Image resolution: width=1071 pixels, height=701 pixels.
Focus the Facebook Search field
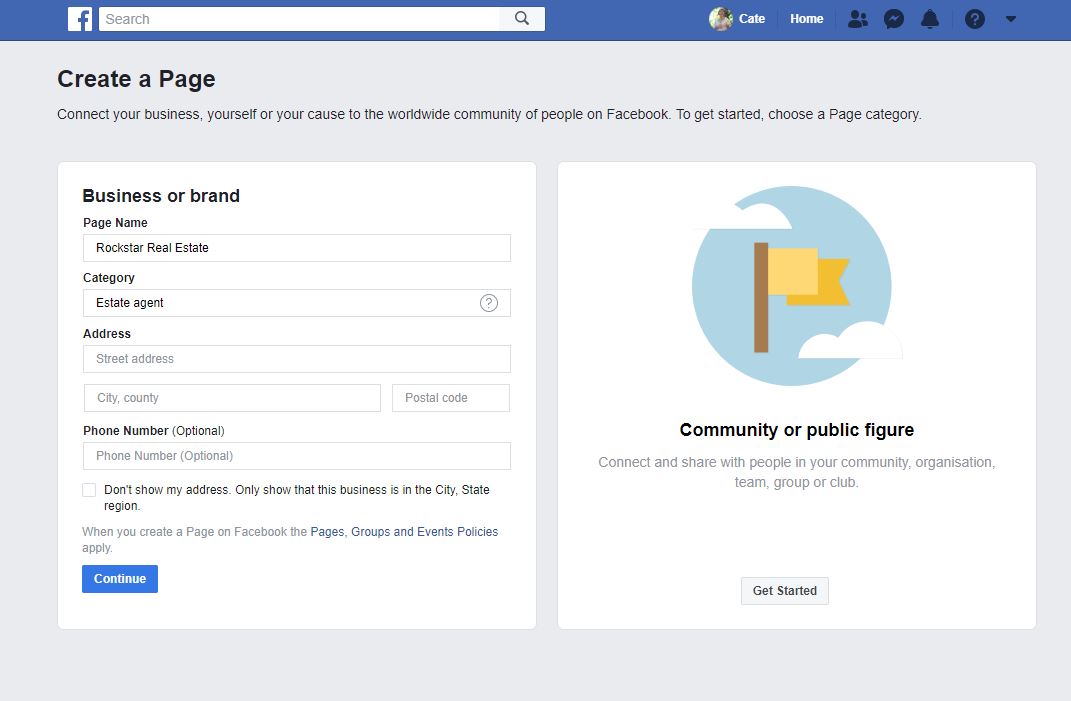tap(299, 19)
